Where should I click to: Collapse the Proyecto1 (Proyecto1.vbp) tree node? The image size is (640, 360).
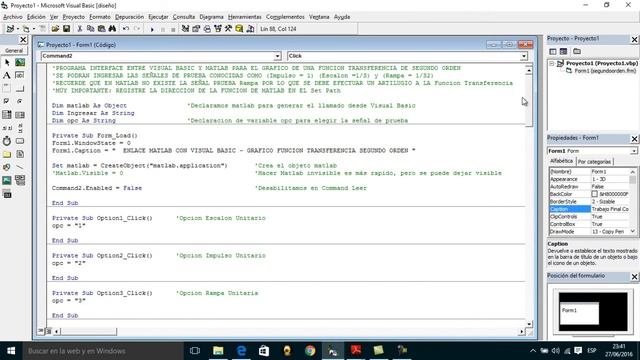[x=552, y=64]
